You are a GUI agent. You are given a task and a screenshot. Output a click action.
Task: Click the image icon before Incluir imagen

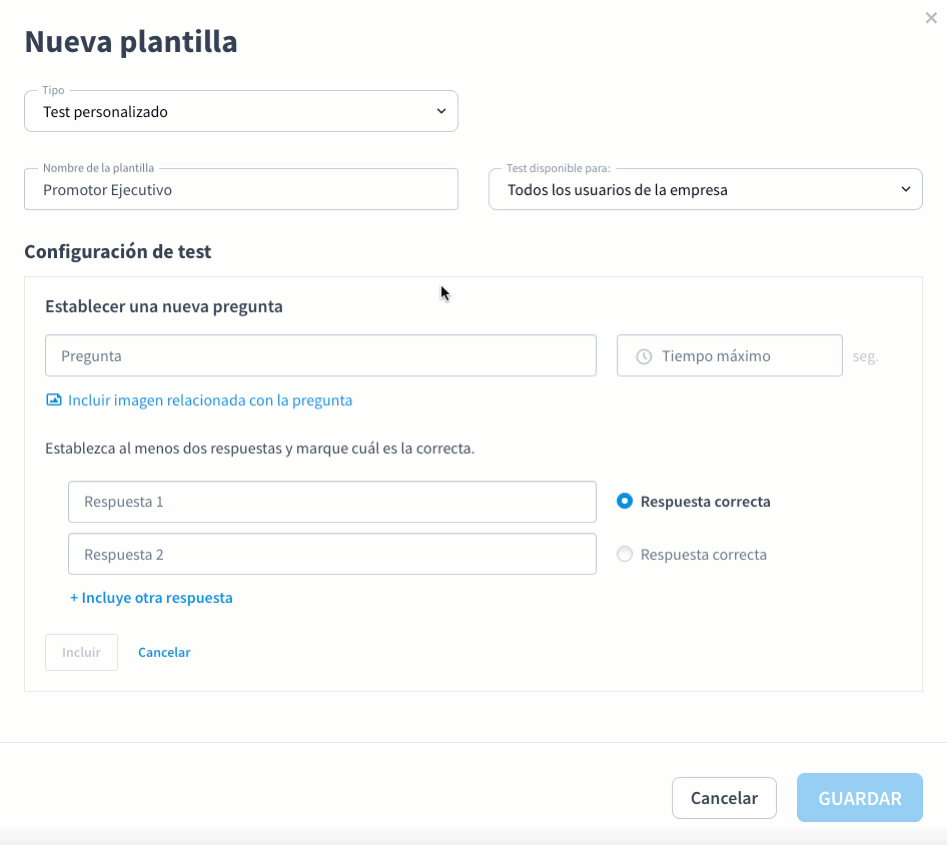click(54, 400)
